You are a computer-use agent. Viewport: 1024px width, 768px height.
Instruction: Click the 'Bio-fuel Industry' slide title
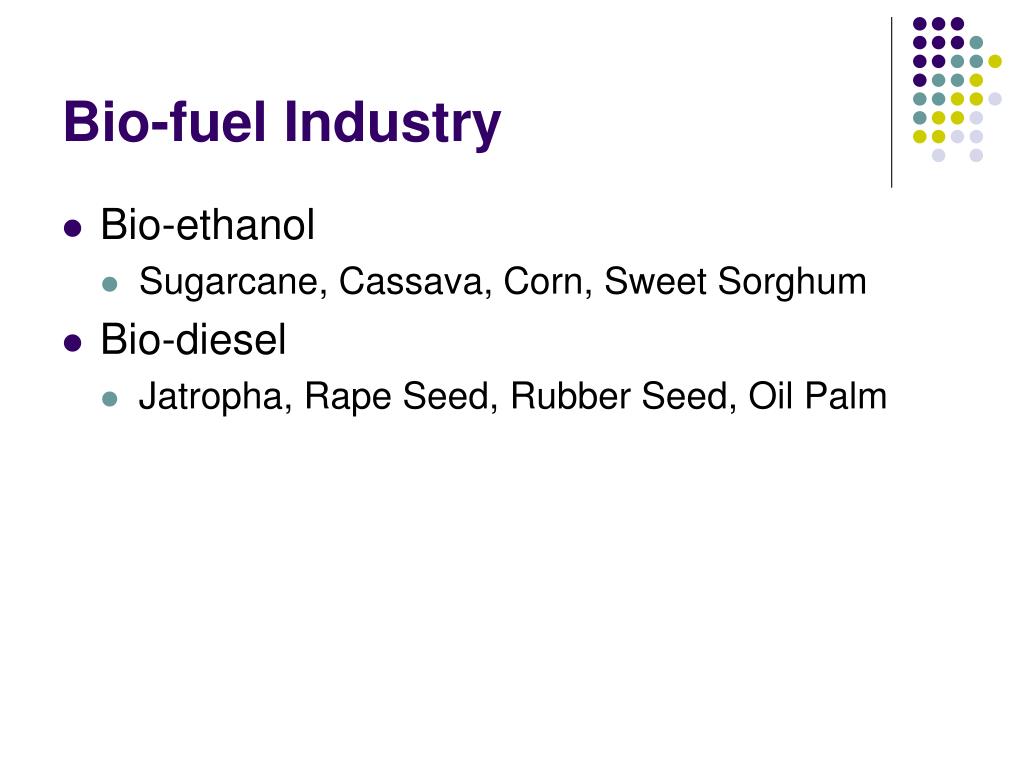coord(282,123)
